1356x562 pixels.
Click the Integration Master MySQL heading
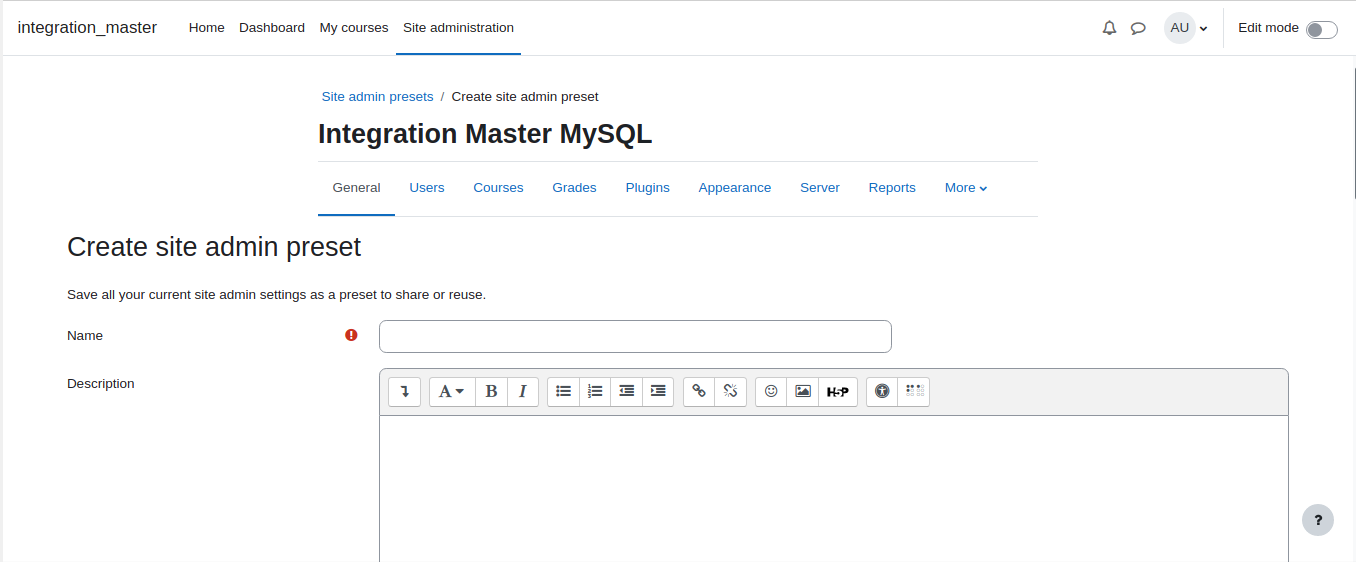pyautogui.click(x=485, y=134)
